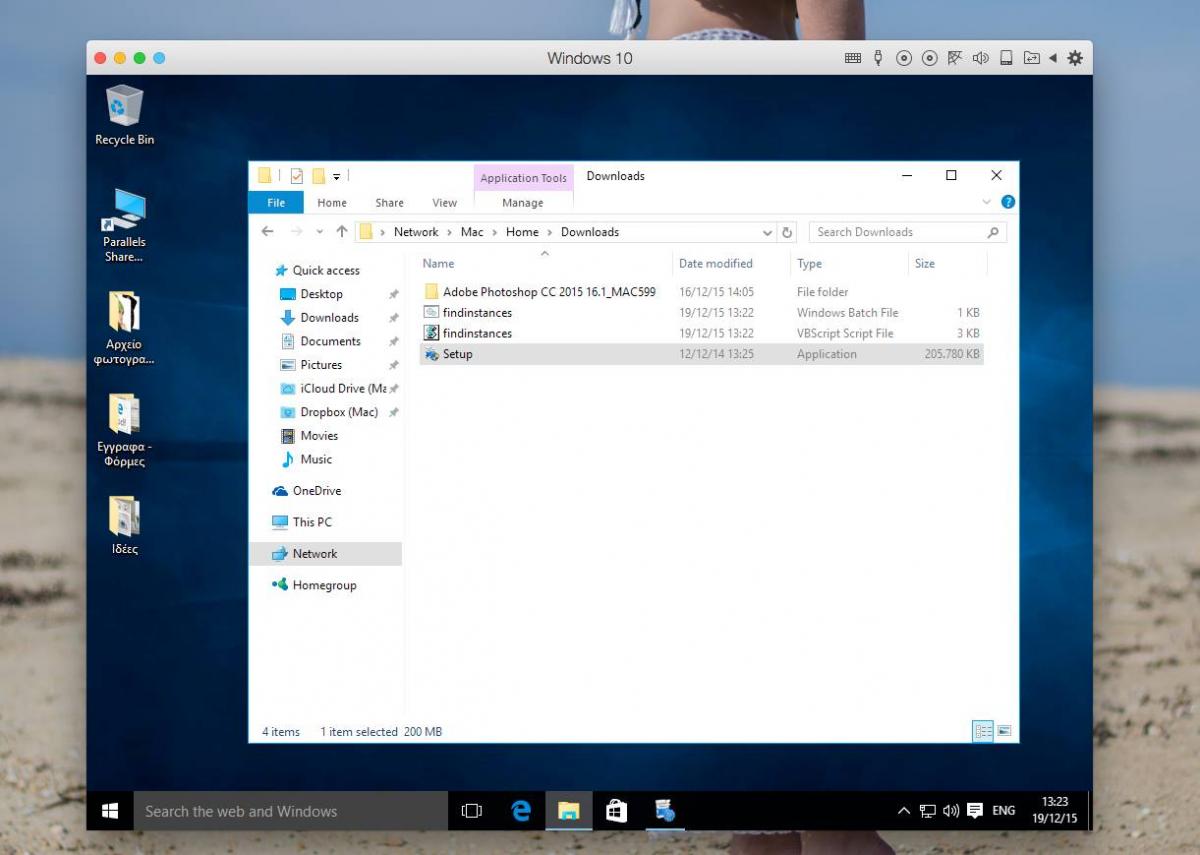Select the Recycle Bin desktop icon
This screenshot has width=1200, height=855.
tap(124, 115)
